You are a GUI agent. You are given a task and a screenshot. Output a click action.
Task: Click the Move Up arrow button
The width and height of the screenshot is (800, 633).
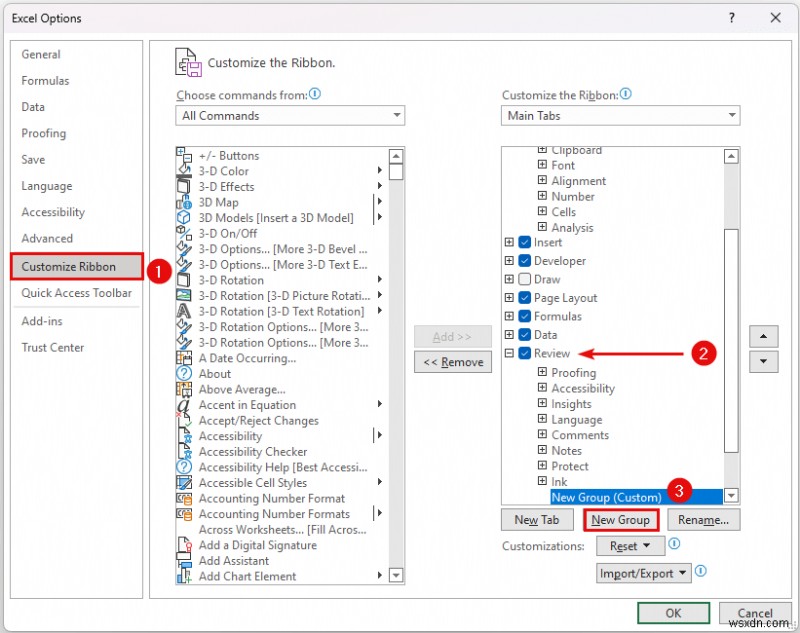763,336
